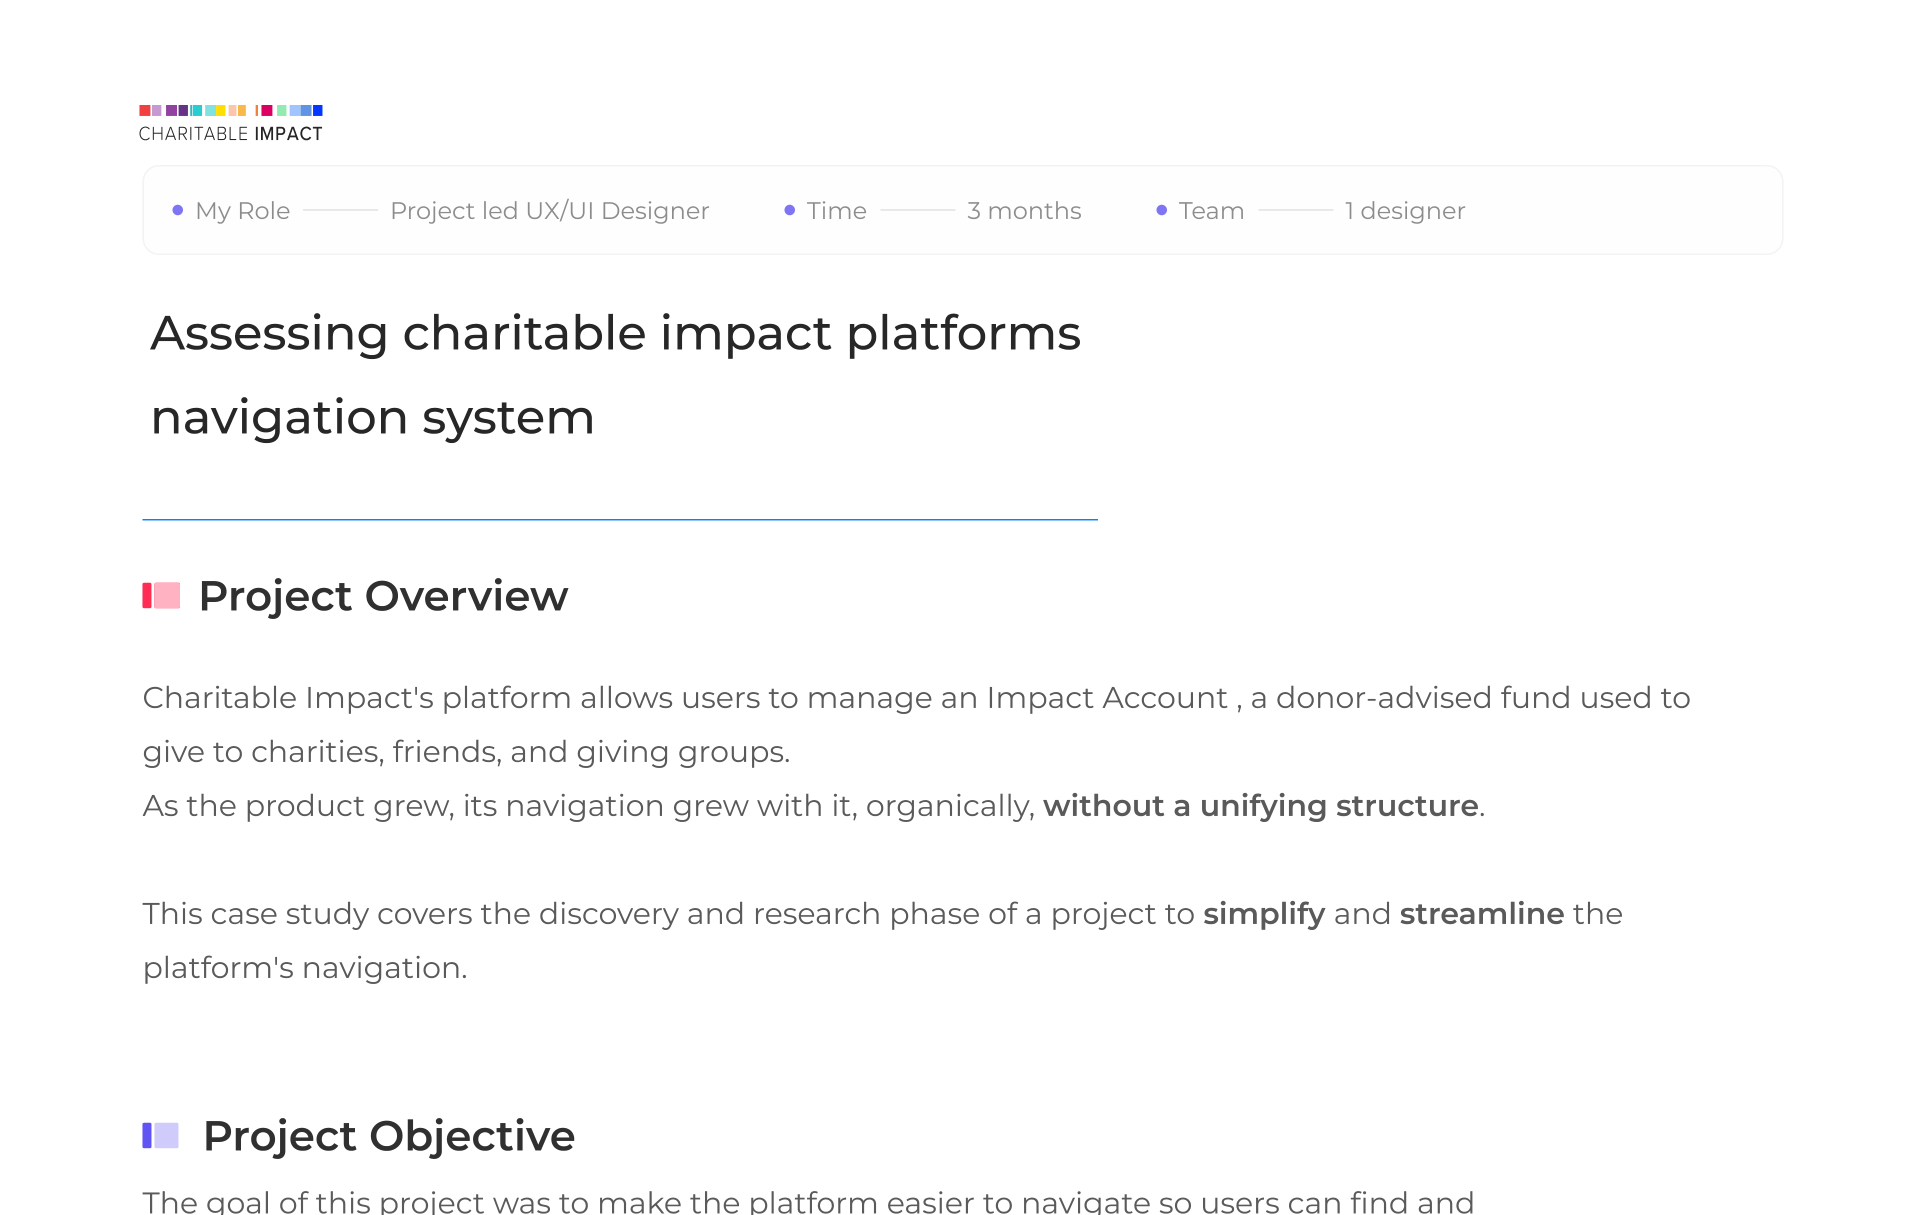The image size is (1920, 1215).
Task: Click the 'Project Objective' heading
Action: tap(389, 1136)
